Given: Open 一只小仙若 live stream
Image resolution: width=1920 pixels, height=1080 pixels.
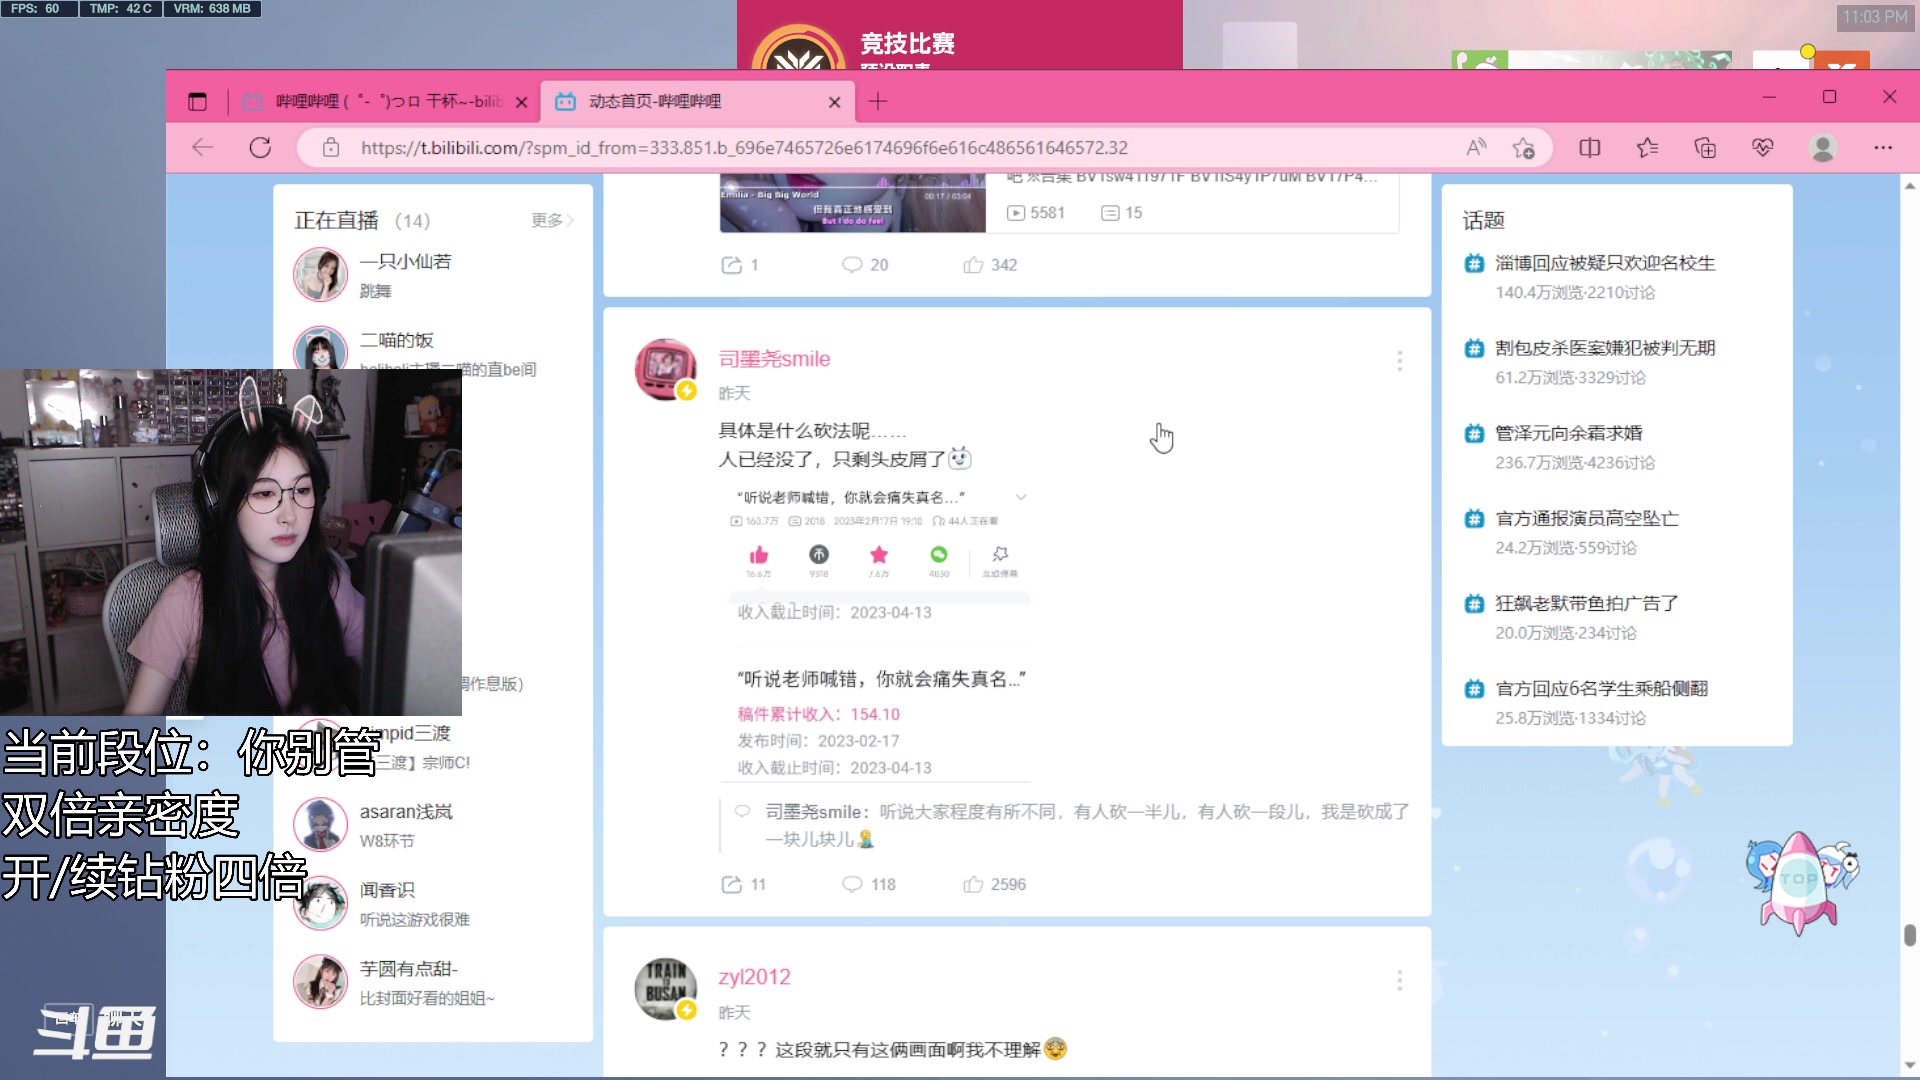Looking at the screenshot, I should 406,262.
